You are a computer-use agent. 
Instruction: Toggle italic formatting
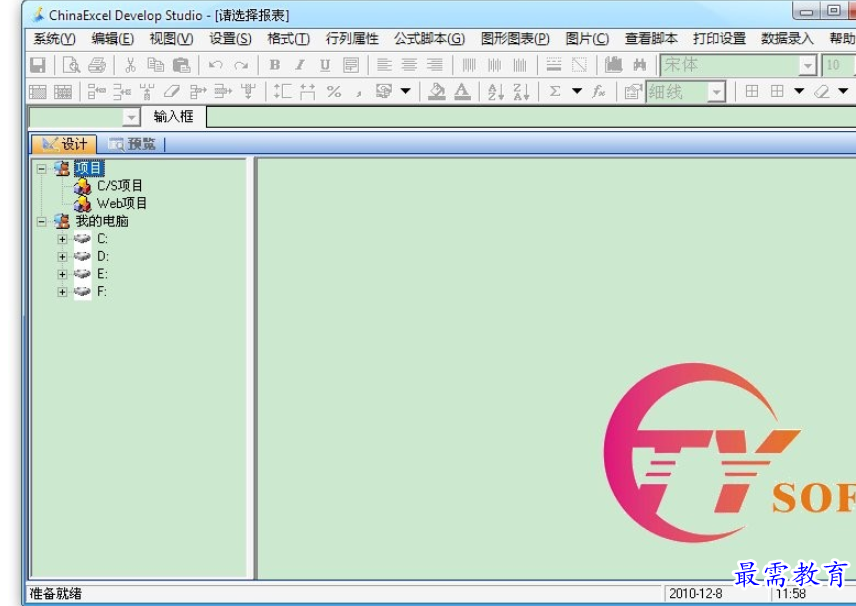coord(300,65)
